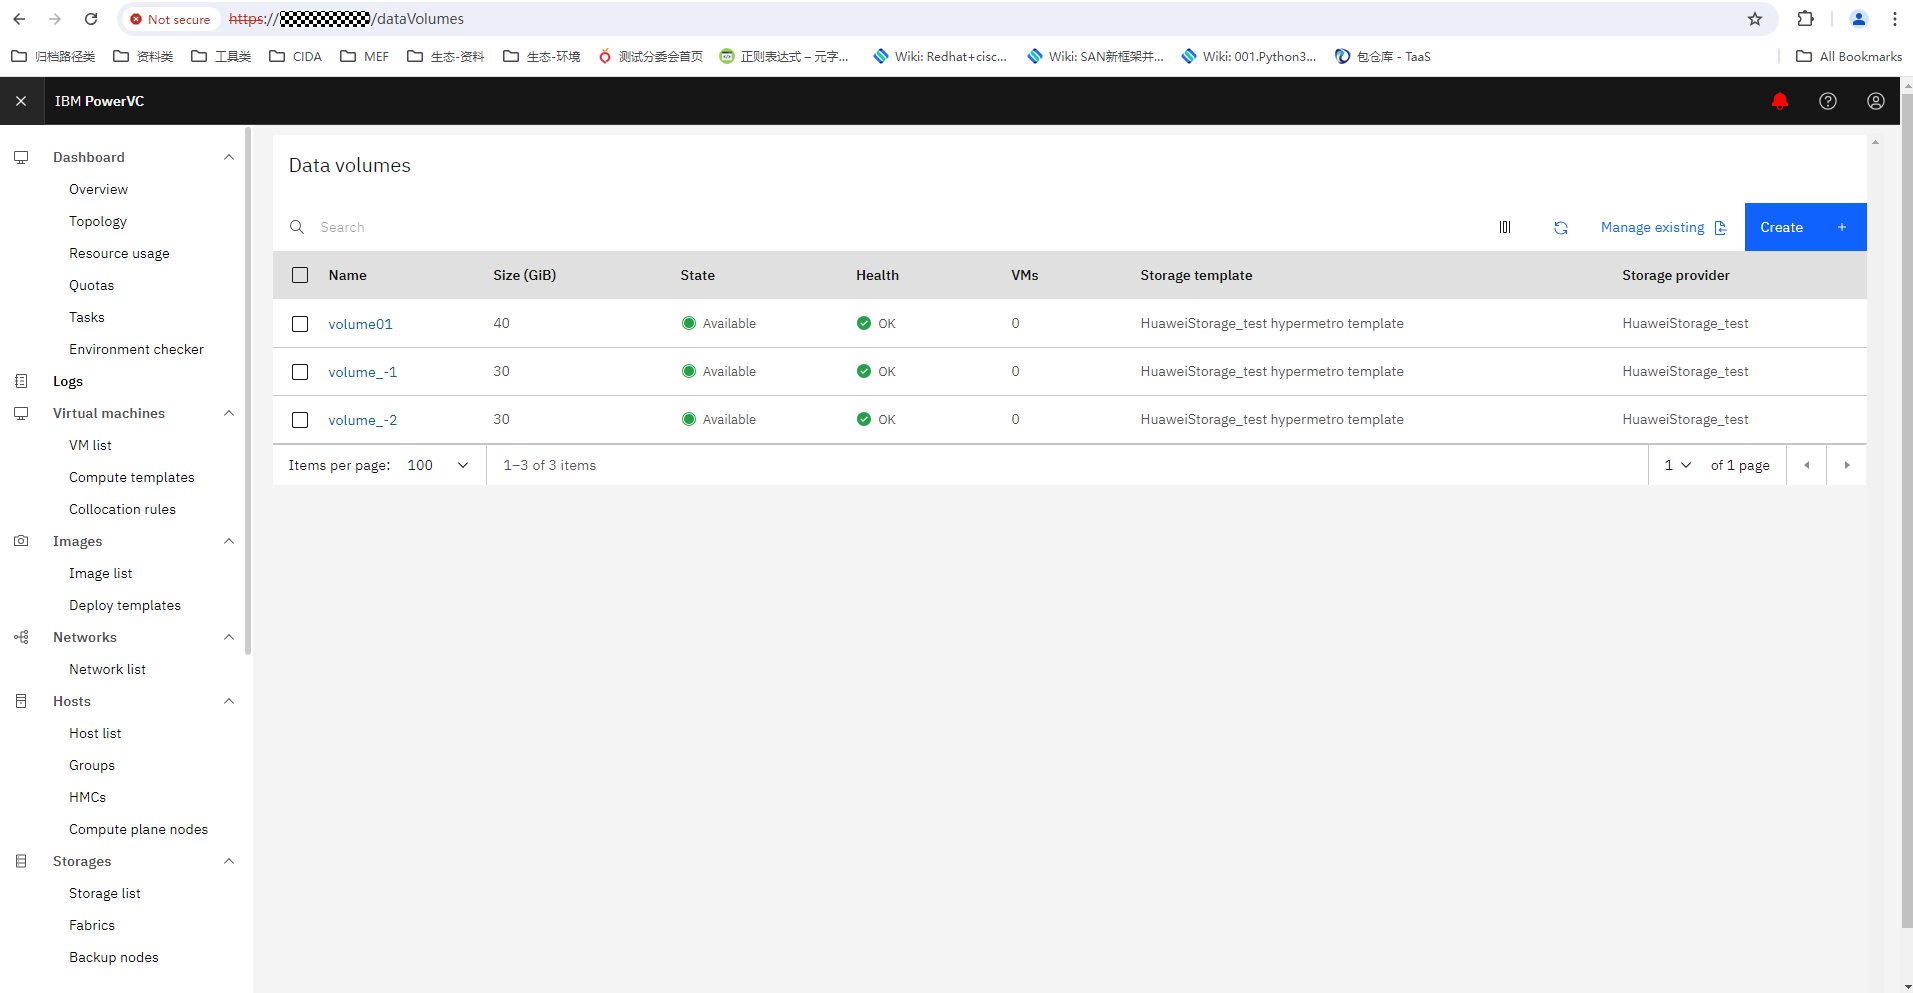Click the Not secure site indicator

pos(170,19)
